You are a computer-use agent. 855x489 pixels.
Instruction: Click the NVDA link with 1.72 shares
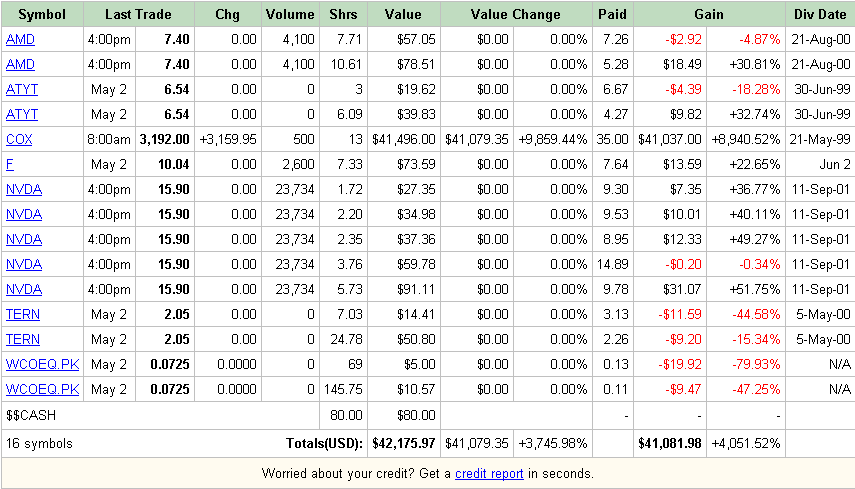24,190
